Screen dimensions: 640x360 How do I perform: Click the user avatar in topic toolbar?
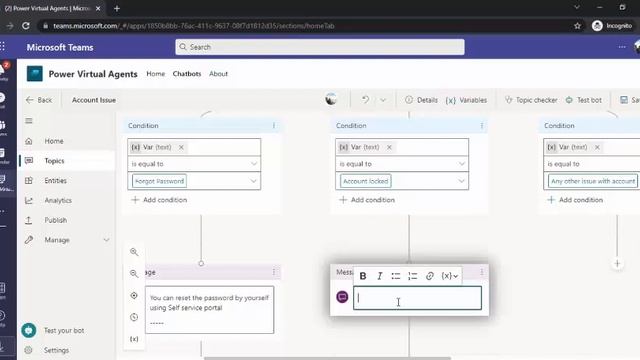point(331,99)
